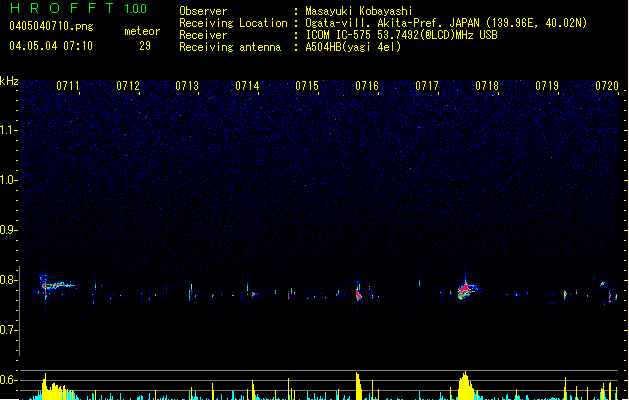The image size is (629, 400).
Task: Select observer name Masayuki Kobayashi
Action: point(359,11)
